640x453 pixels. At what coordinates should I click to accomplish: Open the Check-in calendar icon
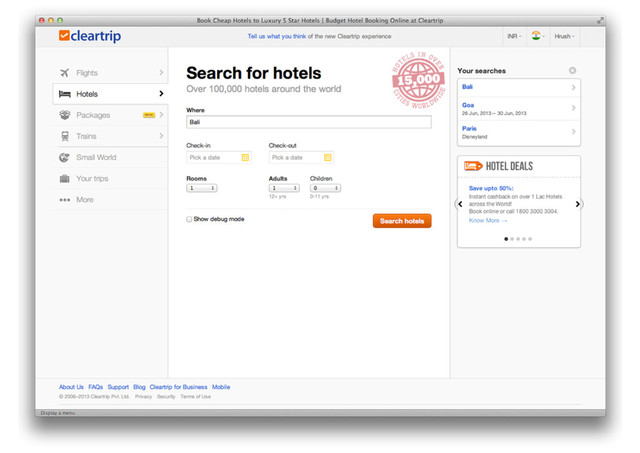(245, 158)
